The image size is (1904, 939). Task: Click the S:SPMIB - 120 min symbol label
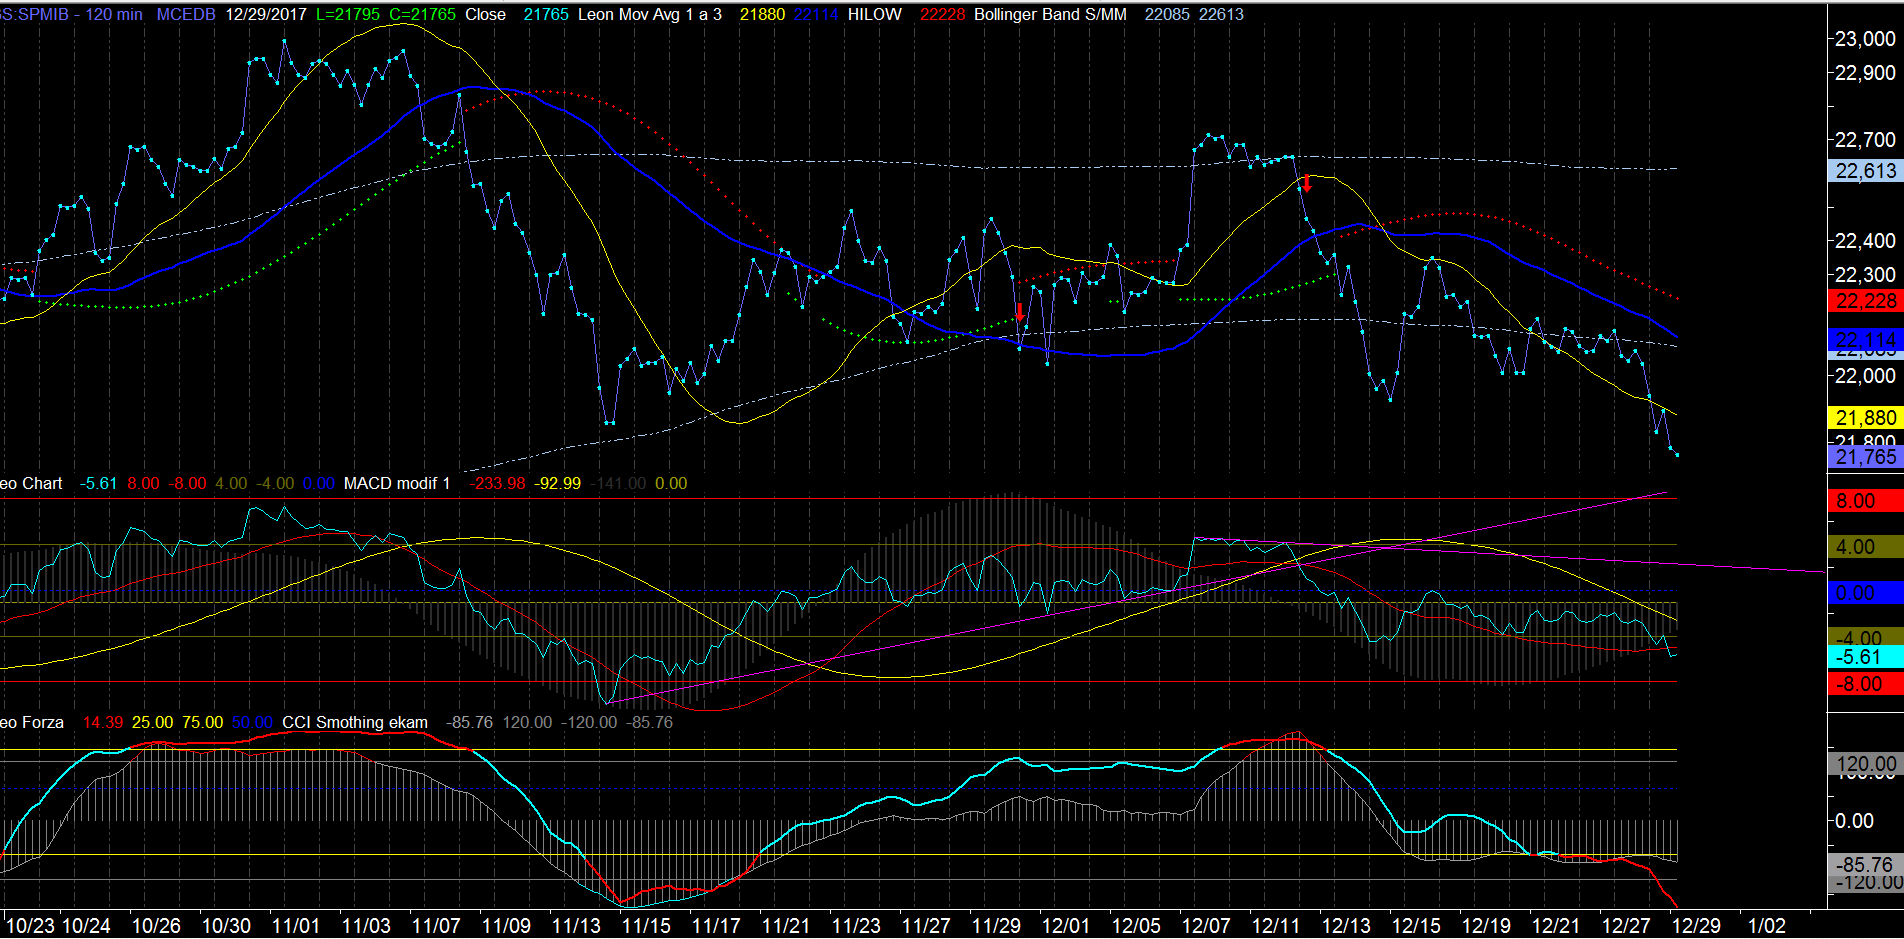(72, 15)
